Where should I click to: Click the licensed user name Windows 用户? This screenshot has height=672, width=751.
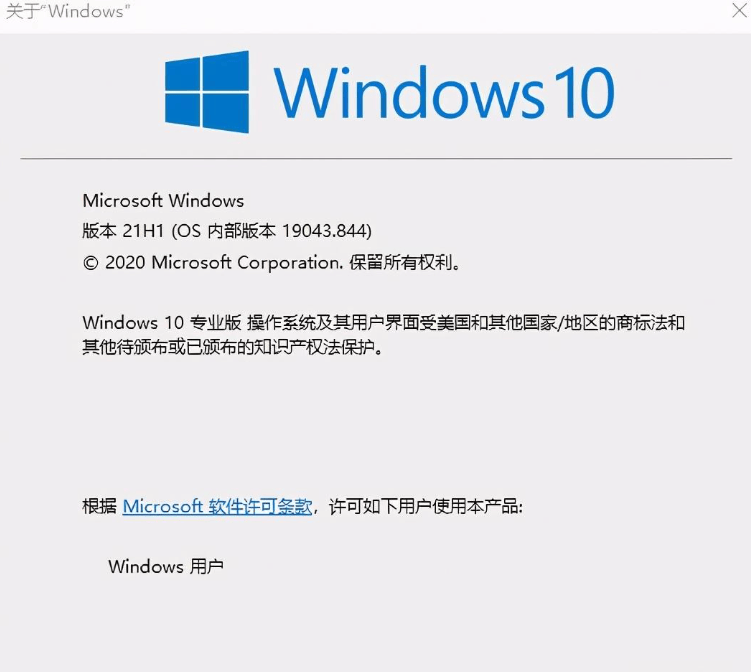[166, 567]
